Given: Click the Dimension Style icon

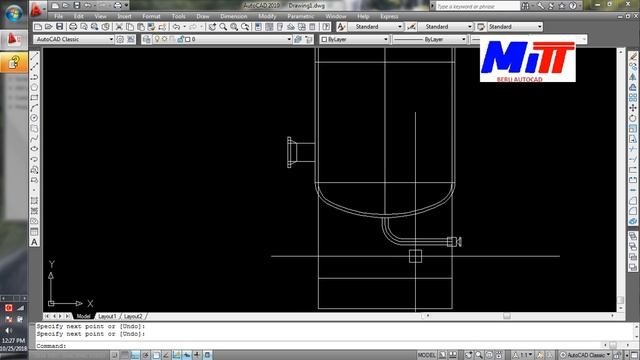Looking at the screenshot, I should [411, 27].
